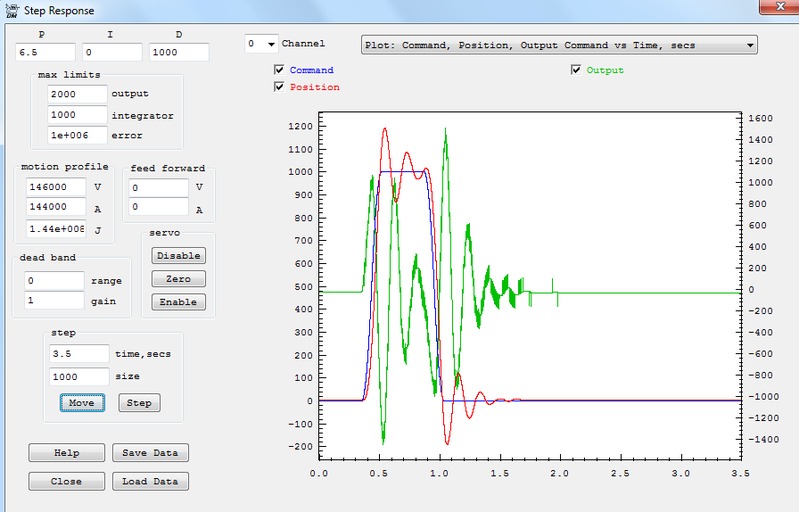Screen dimensions: 799x512
Task: Uncheck the Command plot checkbox
Action: [279, 70]
